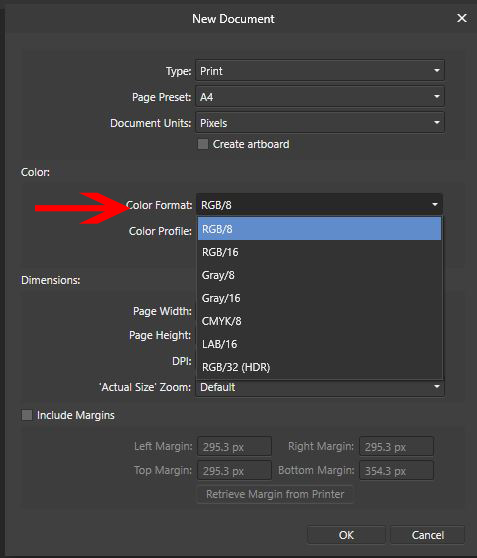
Task: Pick RGB/32 (HDR) color format
Action: coord(319,367)
